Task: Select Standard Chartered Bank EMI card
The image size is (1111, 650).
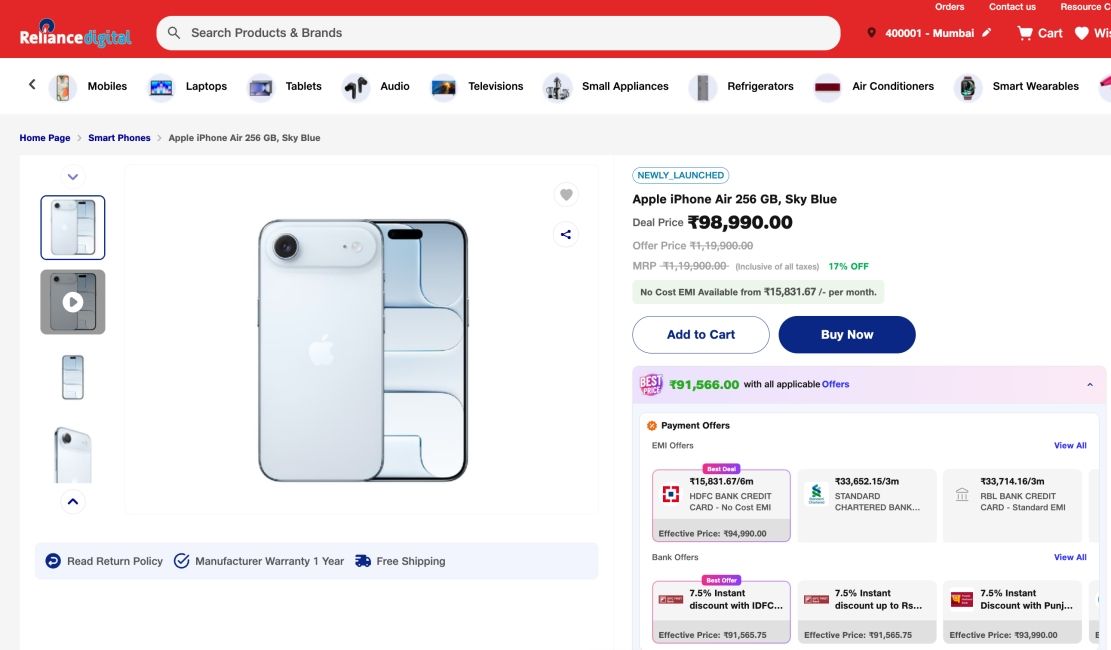Action: [867, 505]
